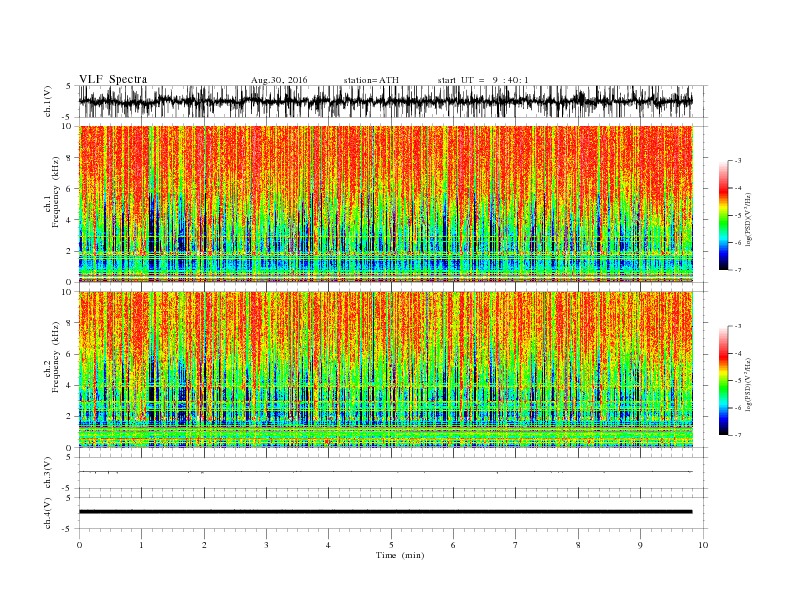
Task: Click the 'ch.4(V)' axis label
Action: click(48, 513)
